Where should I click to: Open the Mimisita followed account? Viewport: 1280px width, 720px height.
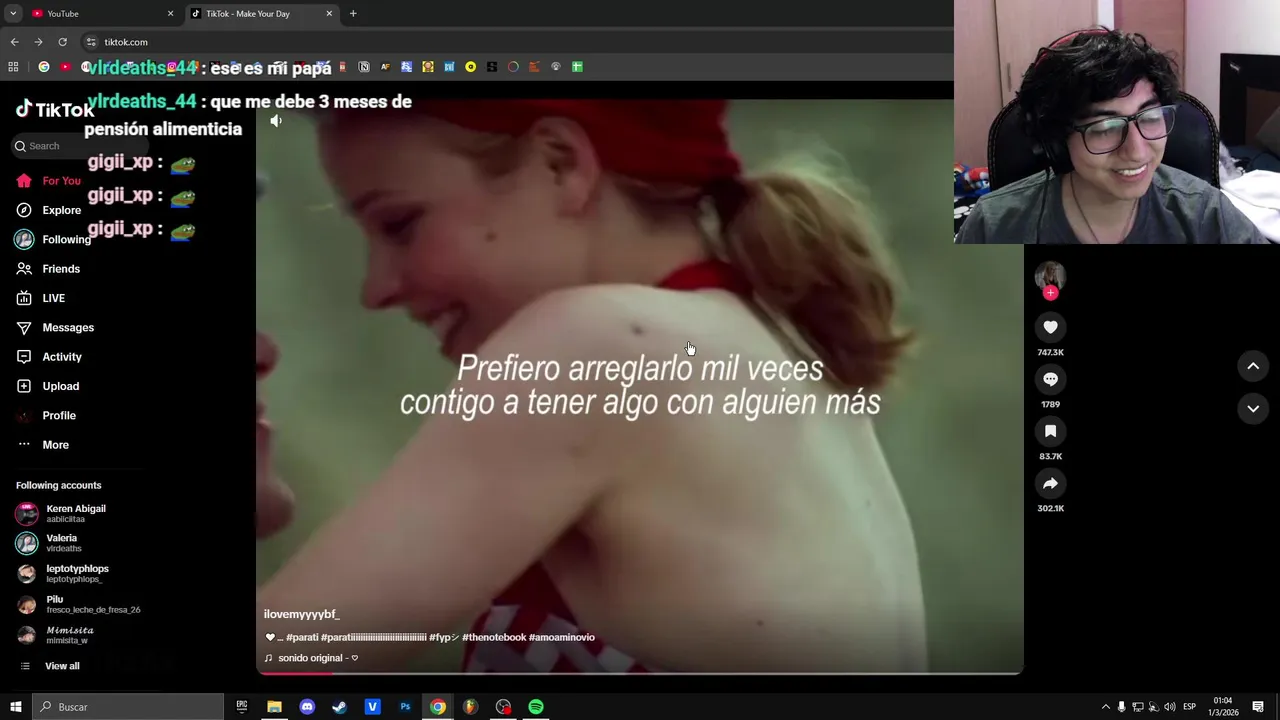55,635
